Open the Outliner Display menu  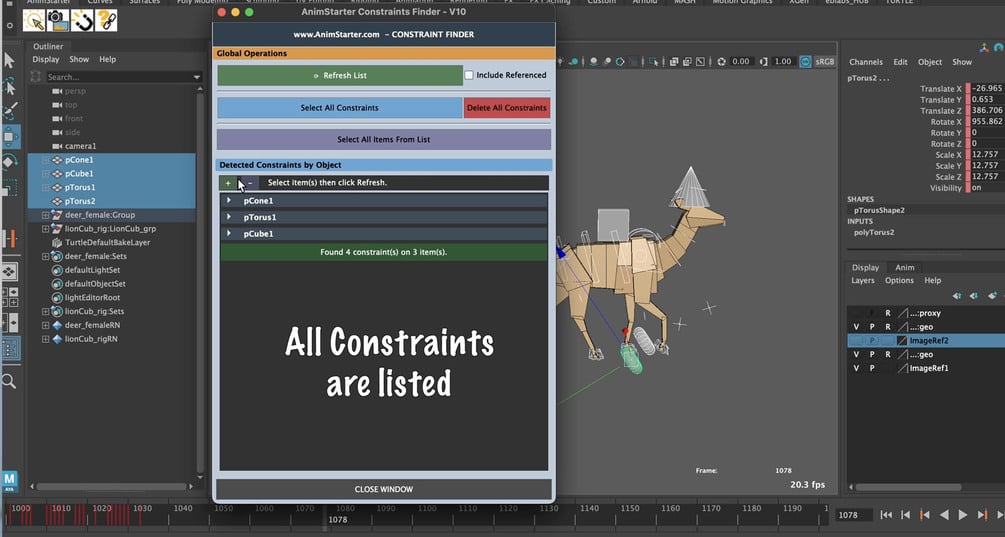click(x=46, y=59)
